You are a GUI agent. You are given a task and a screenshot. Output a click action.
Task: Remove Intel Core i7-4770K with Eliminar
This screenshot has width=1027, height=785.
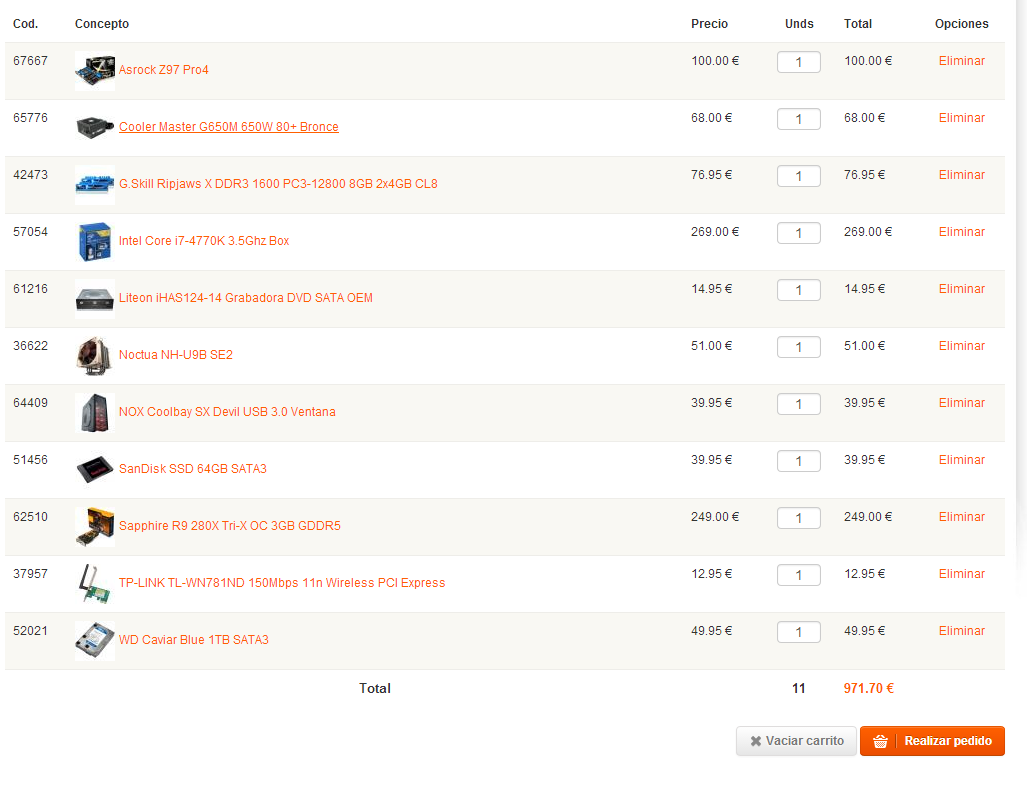(x=962, y=232)
